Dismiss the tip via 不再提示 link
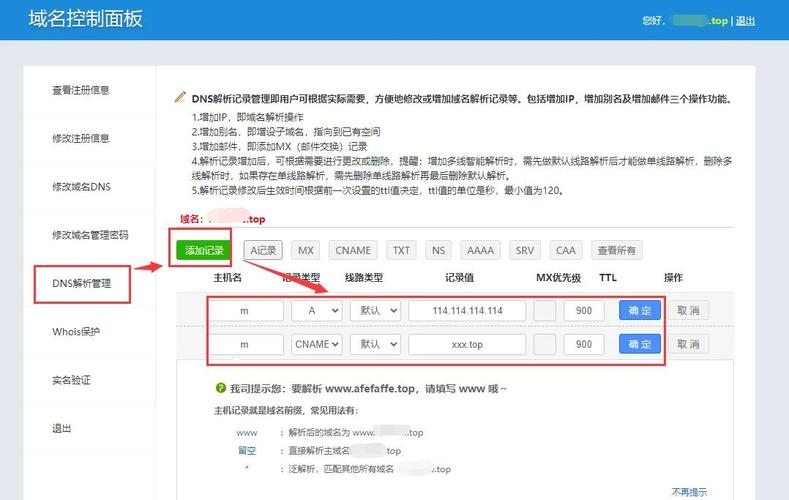789x500 pixels. (x=689, y=492)
